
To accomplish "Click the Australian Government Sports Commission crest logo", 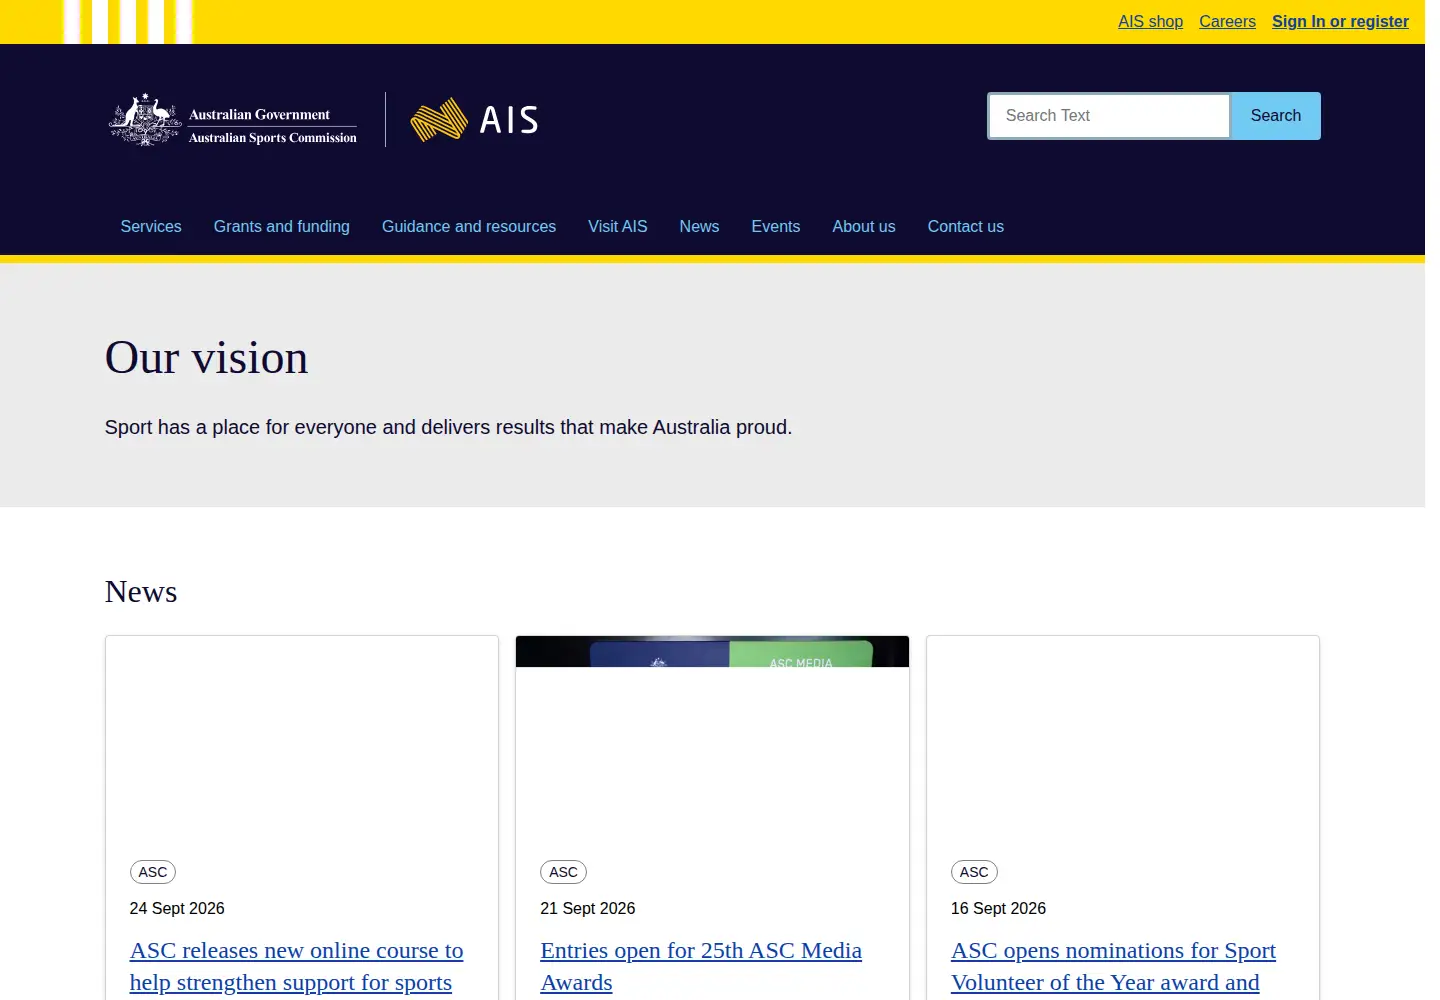I will pyautogui.click(x=233, y=120).
